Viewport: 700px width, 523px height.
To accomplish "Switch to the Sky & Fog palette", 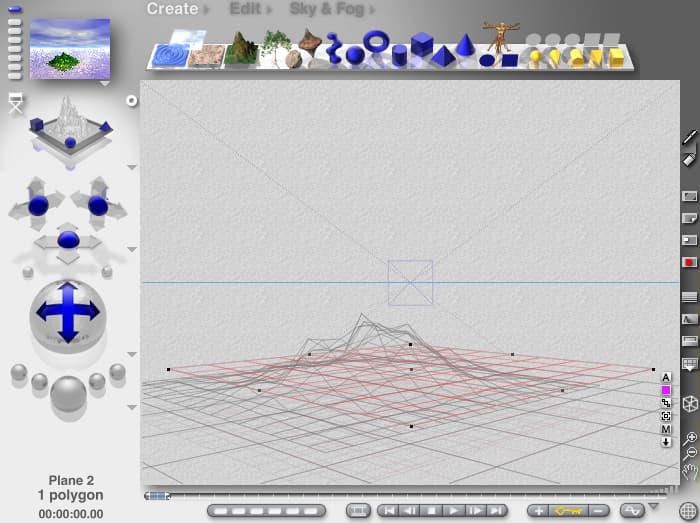I will click(326, 9).
